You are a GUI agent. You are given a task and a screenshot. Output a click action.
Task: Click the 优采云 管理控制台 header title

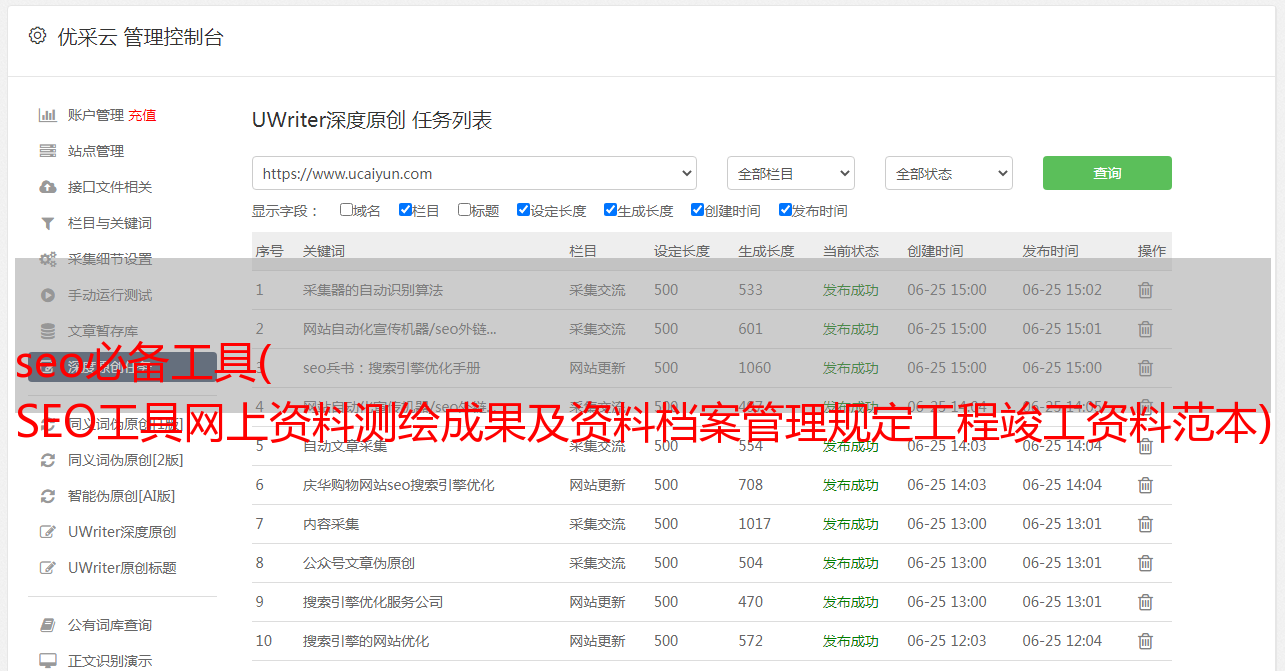tap(140, 37)
